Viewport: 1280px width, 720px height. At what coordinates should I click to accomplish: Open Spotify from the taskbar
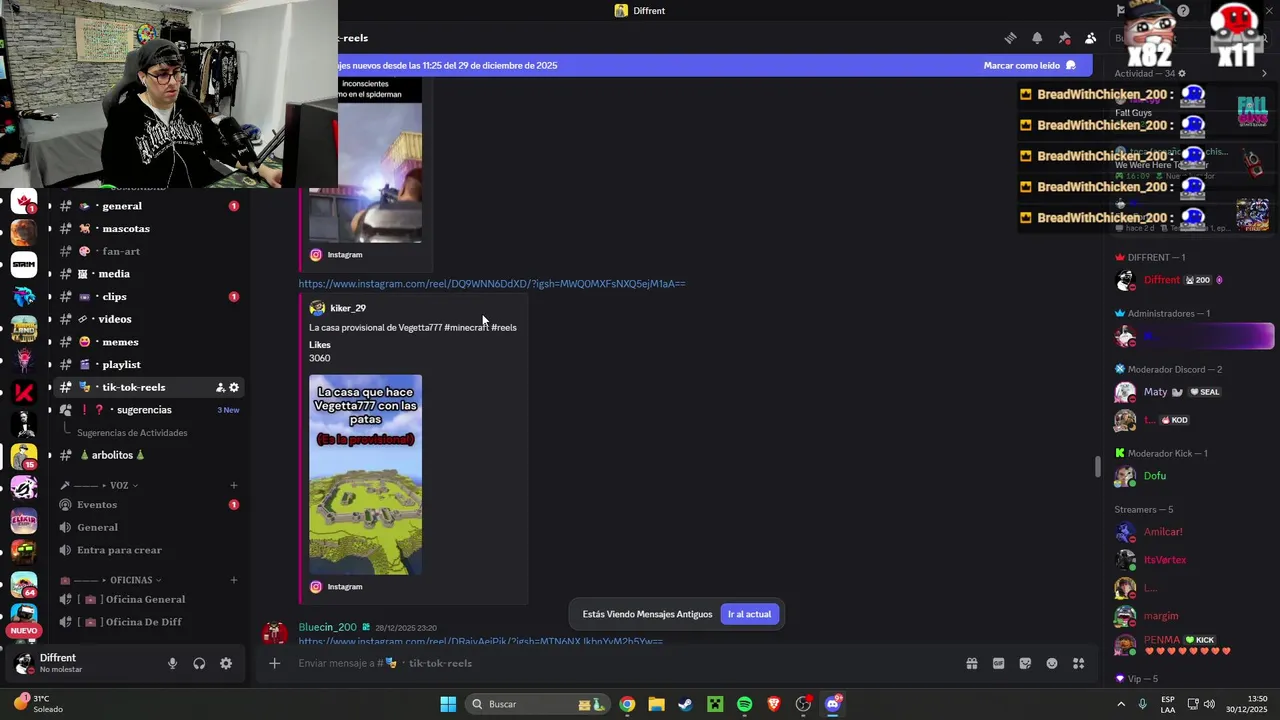[x=744, y=704]
